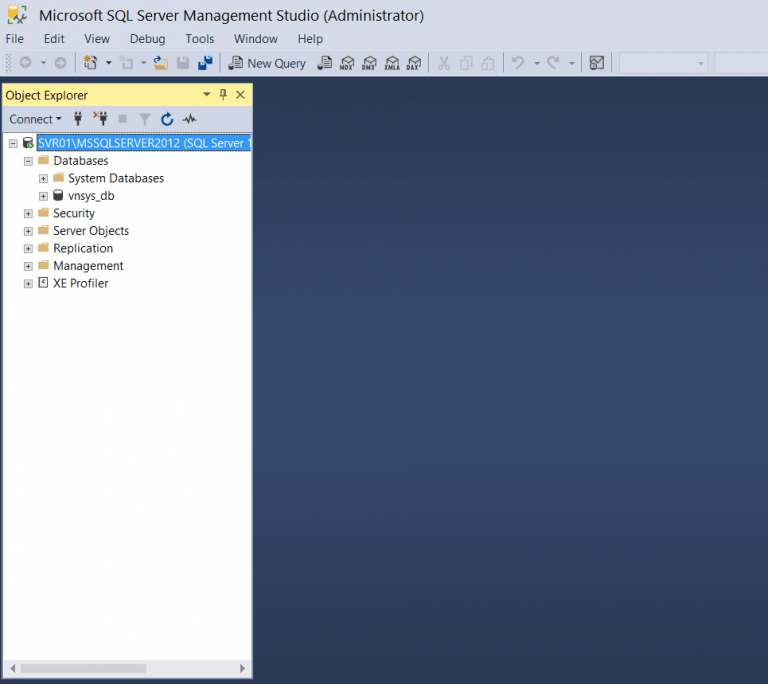Viewport: 768px width, 684px height.
Task: Expand the Security folder
Action: 28,214
